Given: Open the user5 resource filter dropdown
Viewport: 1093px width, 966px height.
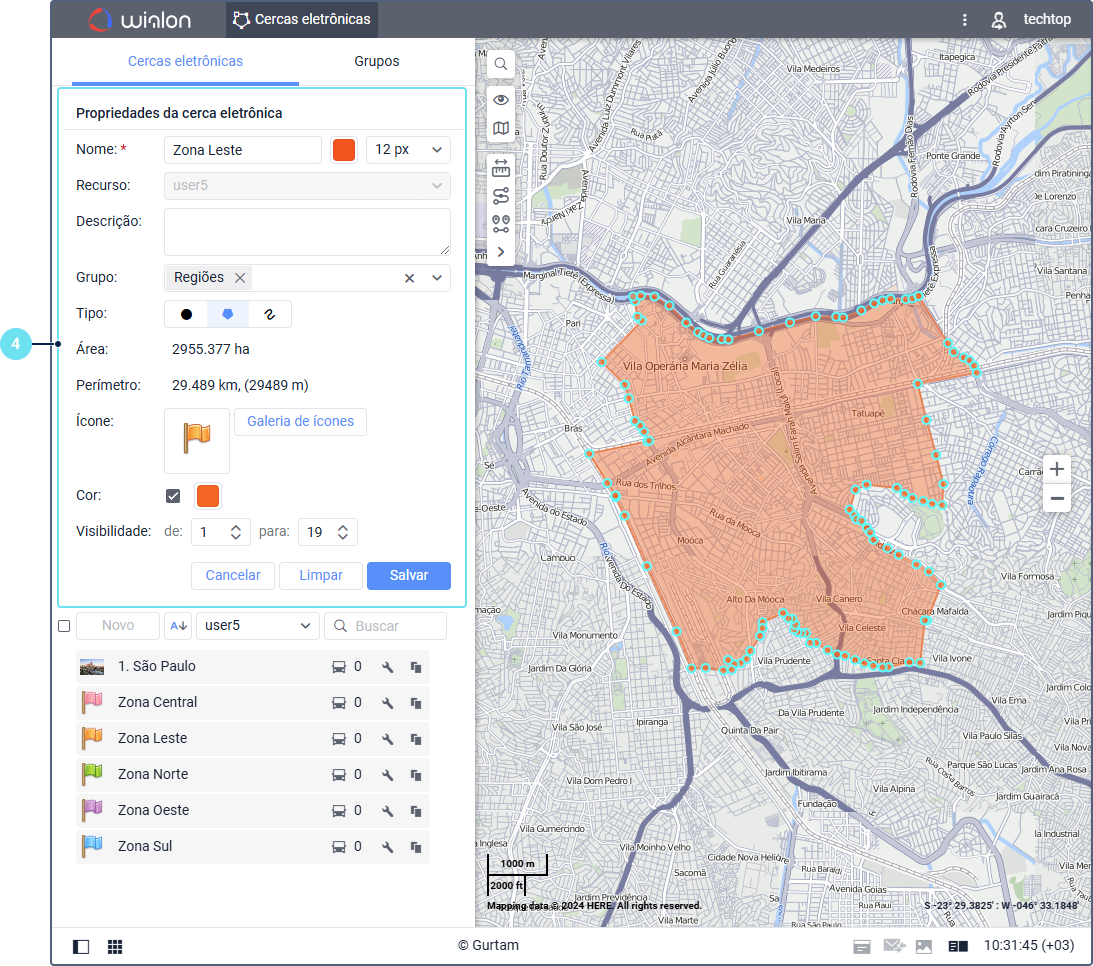Looking at the screenshot, I should 258,626.
